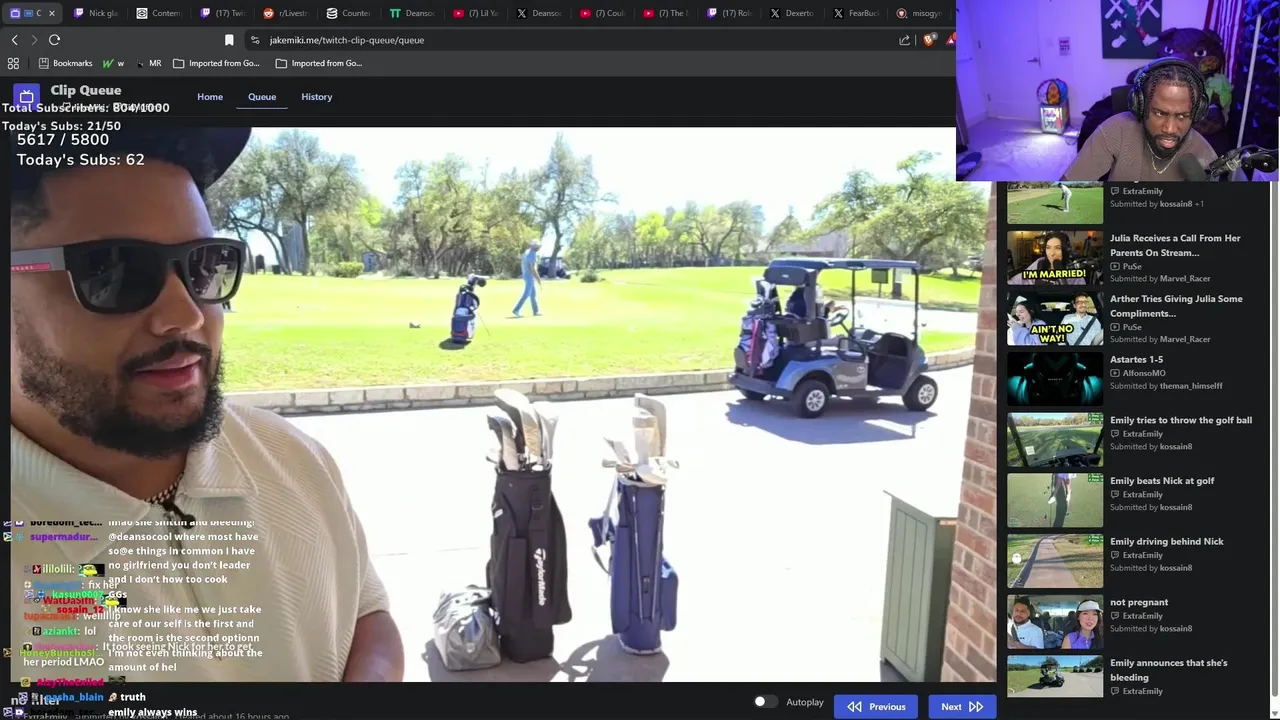Image resolution: width=1280 pixels, height=720 pixels.
Task: Bookmark this page using the bookmark icon
Action: pos(229,40)
